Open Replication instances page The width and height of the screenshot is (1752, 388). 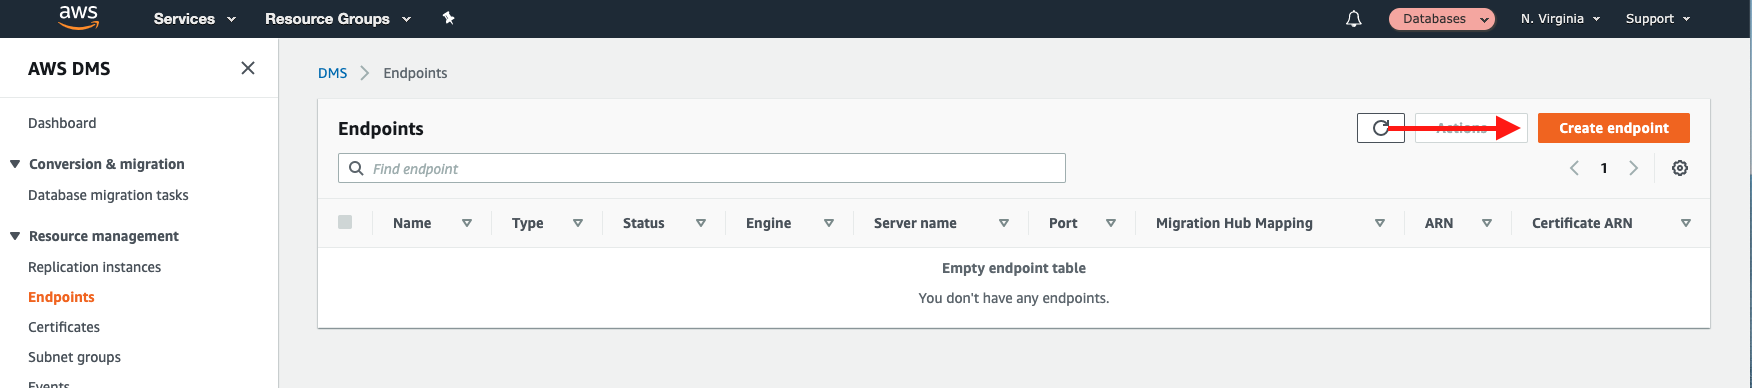(x=94, y=267)
